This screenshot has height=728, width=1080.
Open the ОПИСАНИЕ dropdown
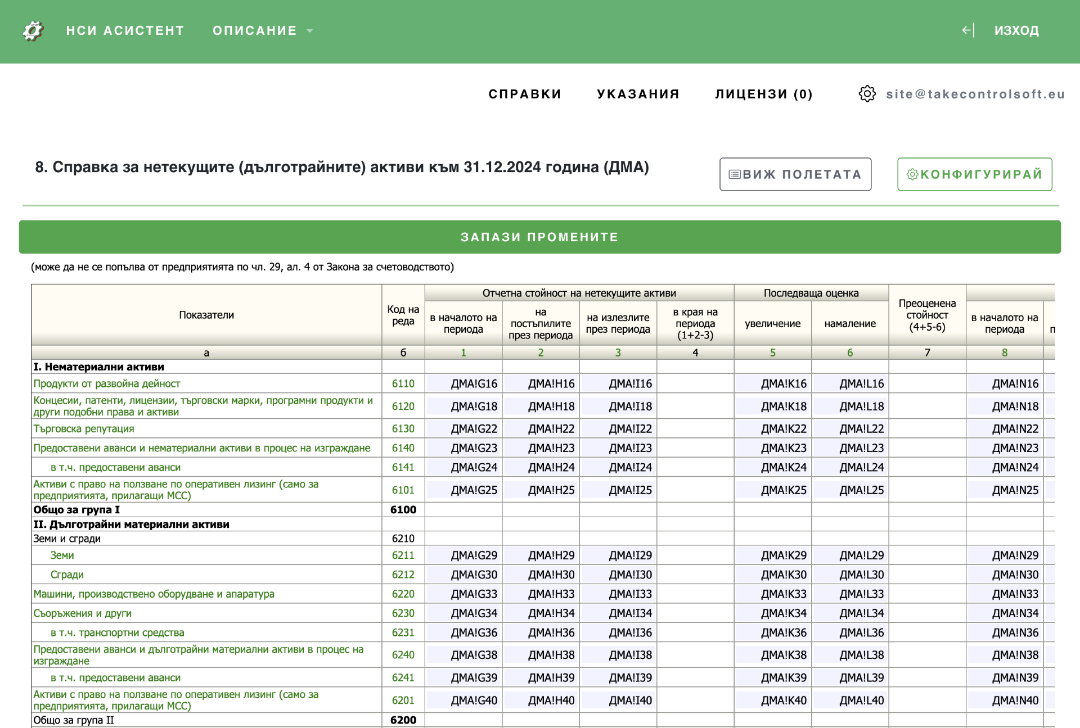click(x=252, y=30)
